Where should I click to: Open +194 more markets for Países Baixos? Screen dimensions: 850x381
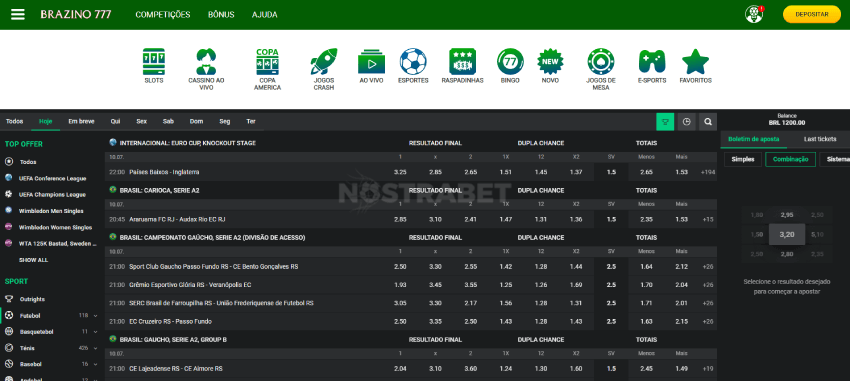707,172
